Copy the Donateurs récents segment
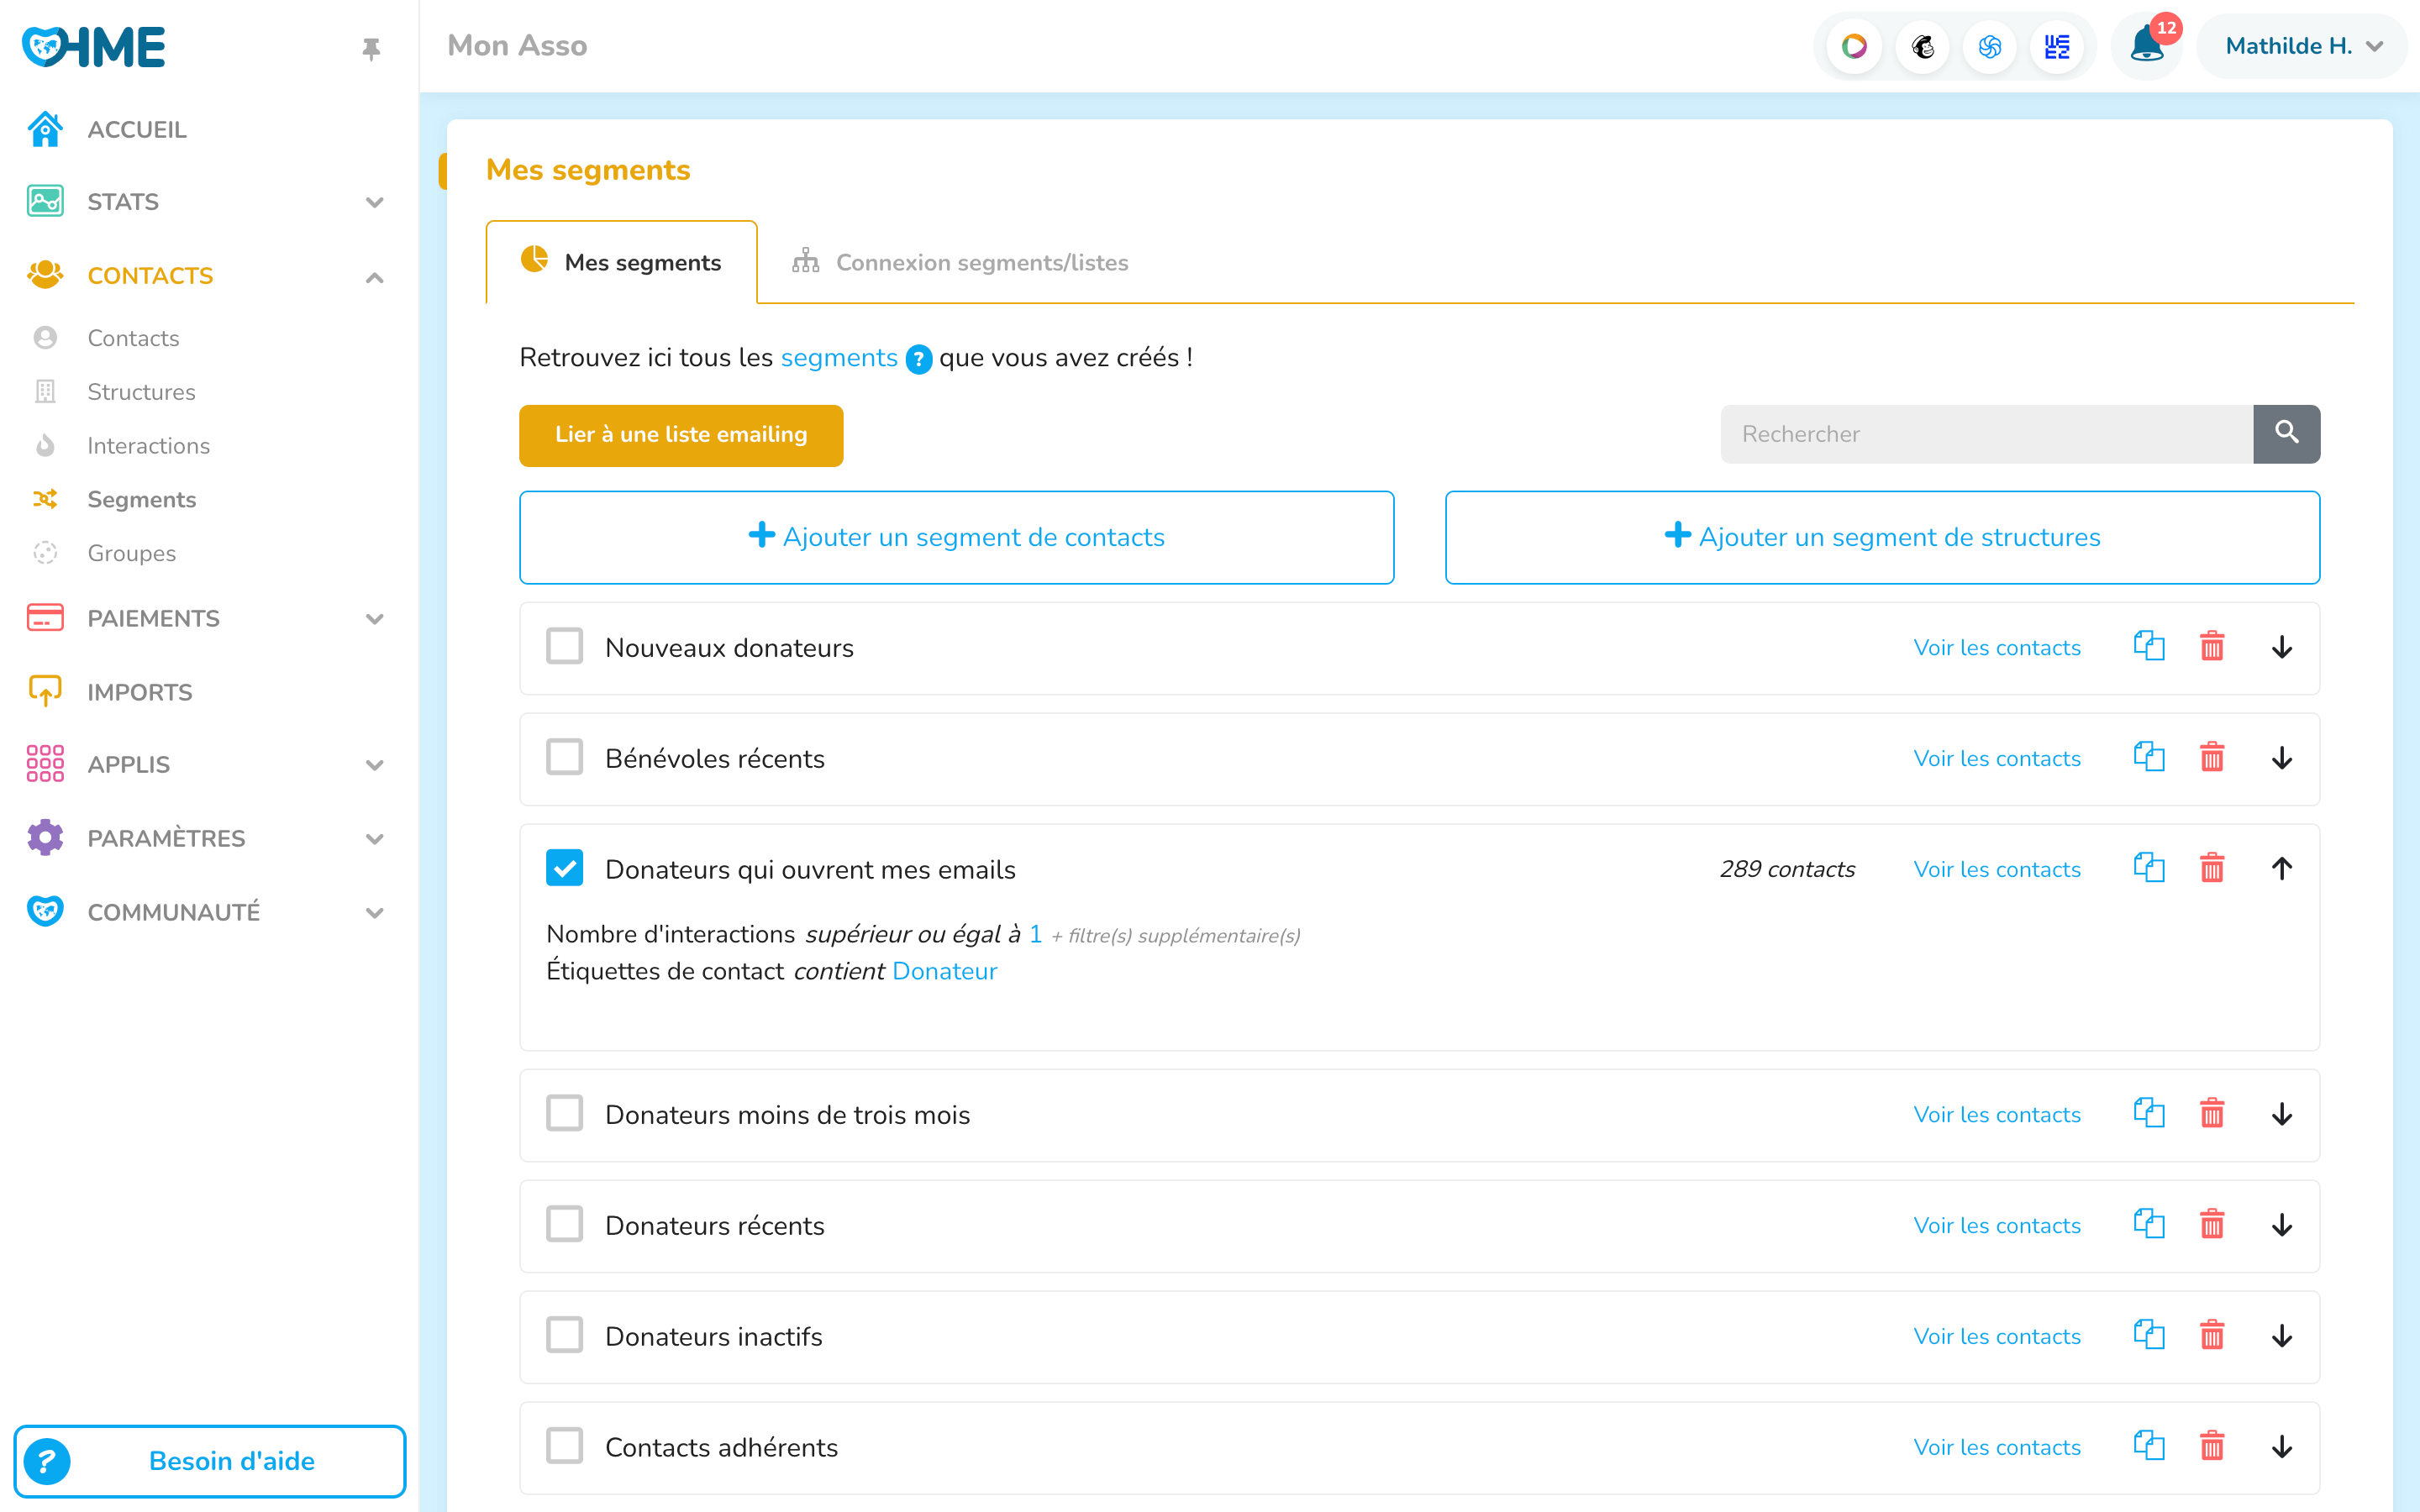The width and height of the screenshot is (2420, 1512). coord(2148,1225)
